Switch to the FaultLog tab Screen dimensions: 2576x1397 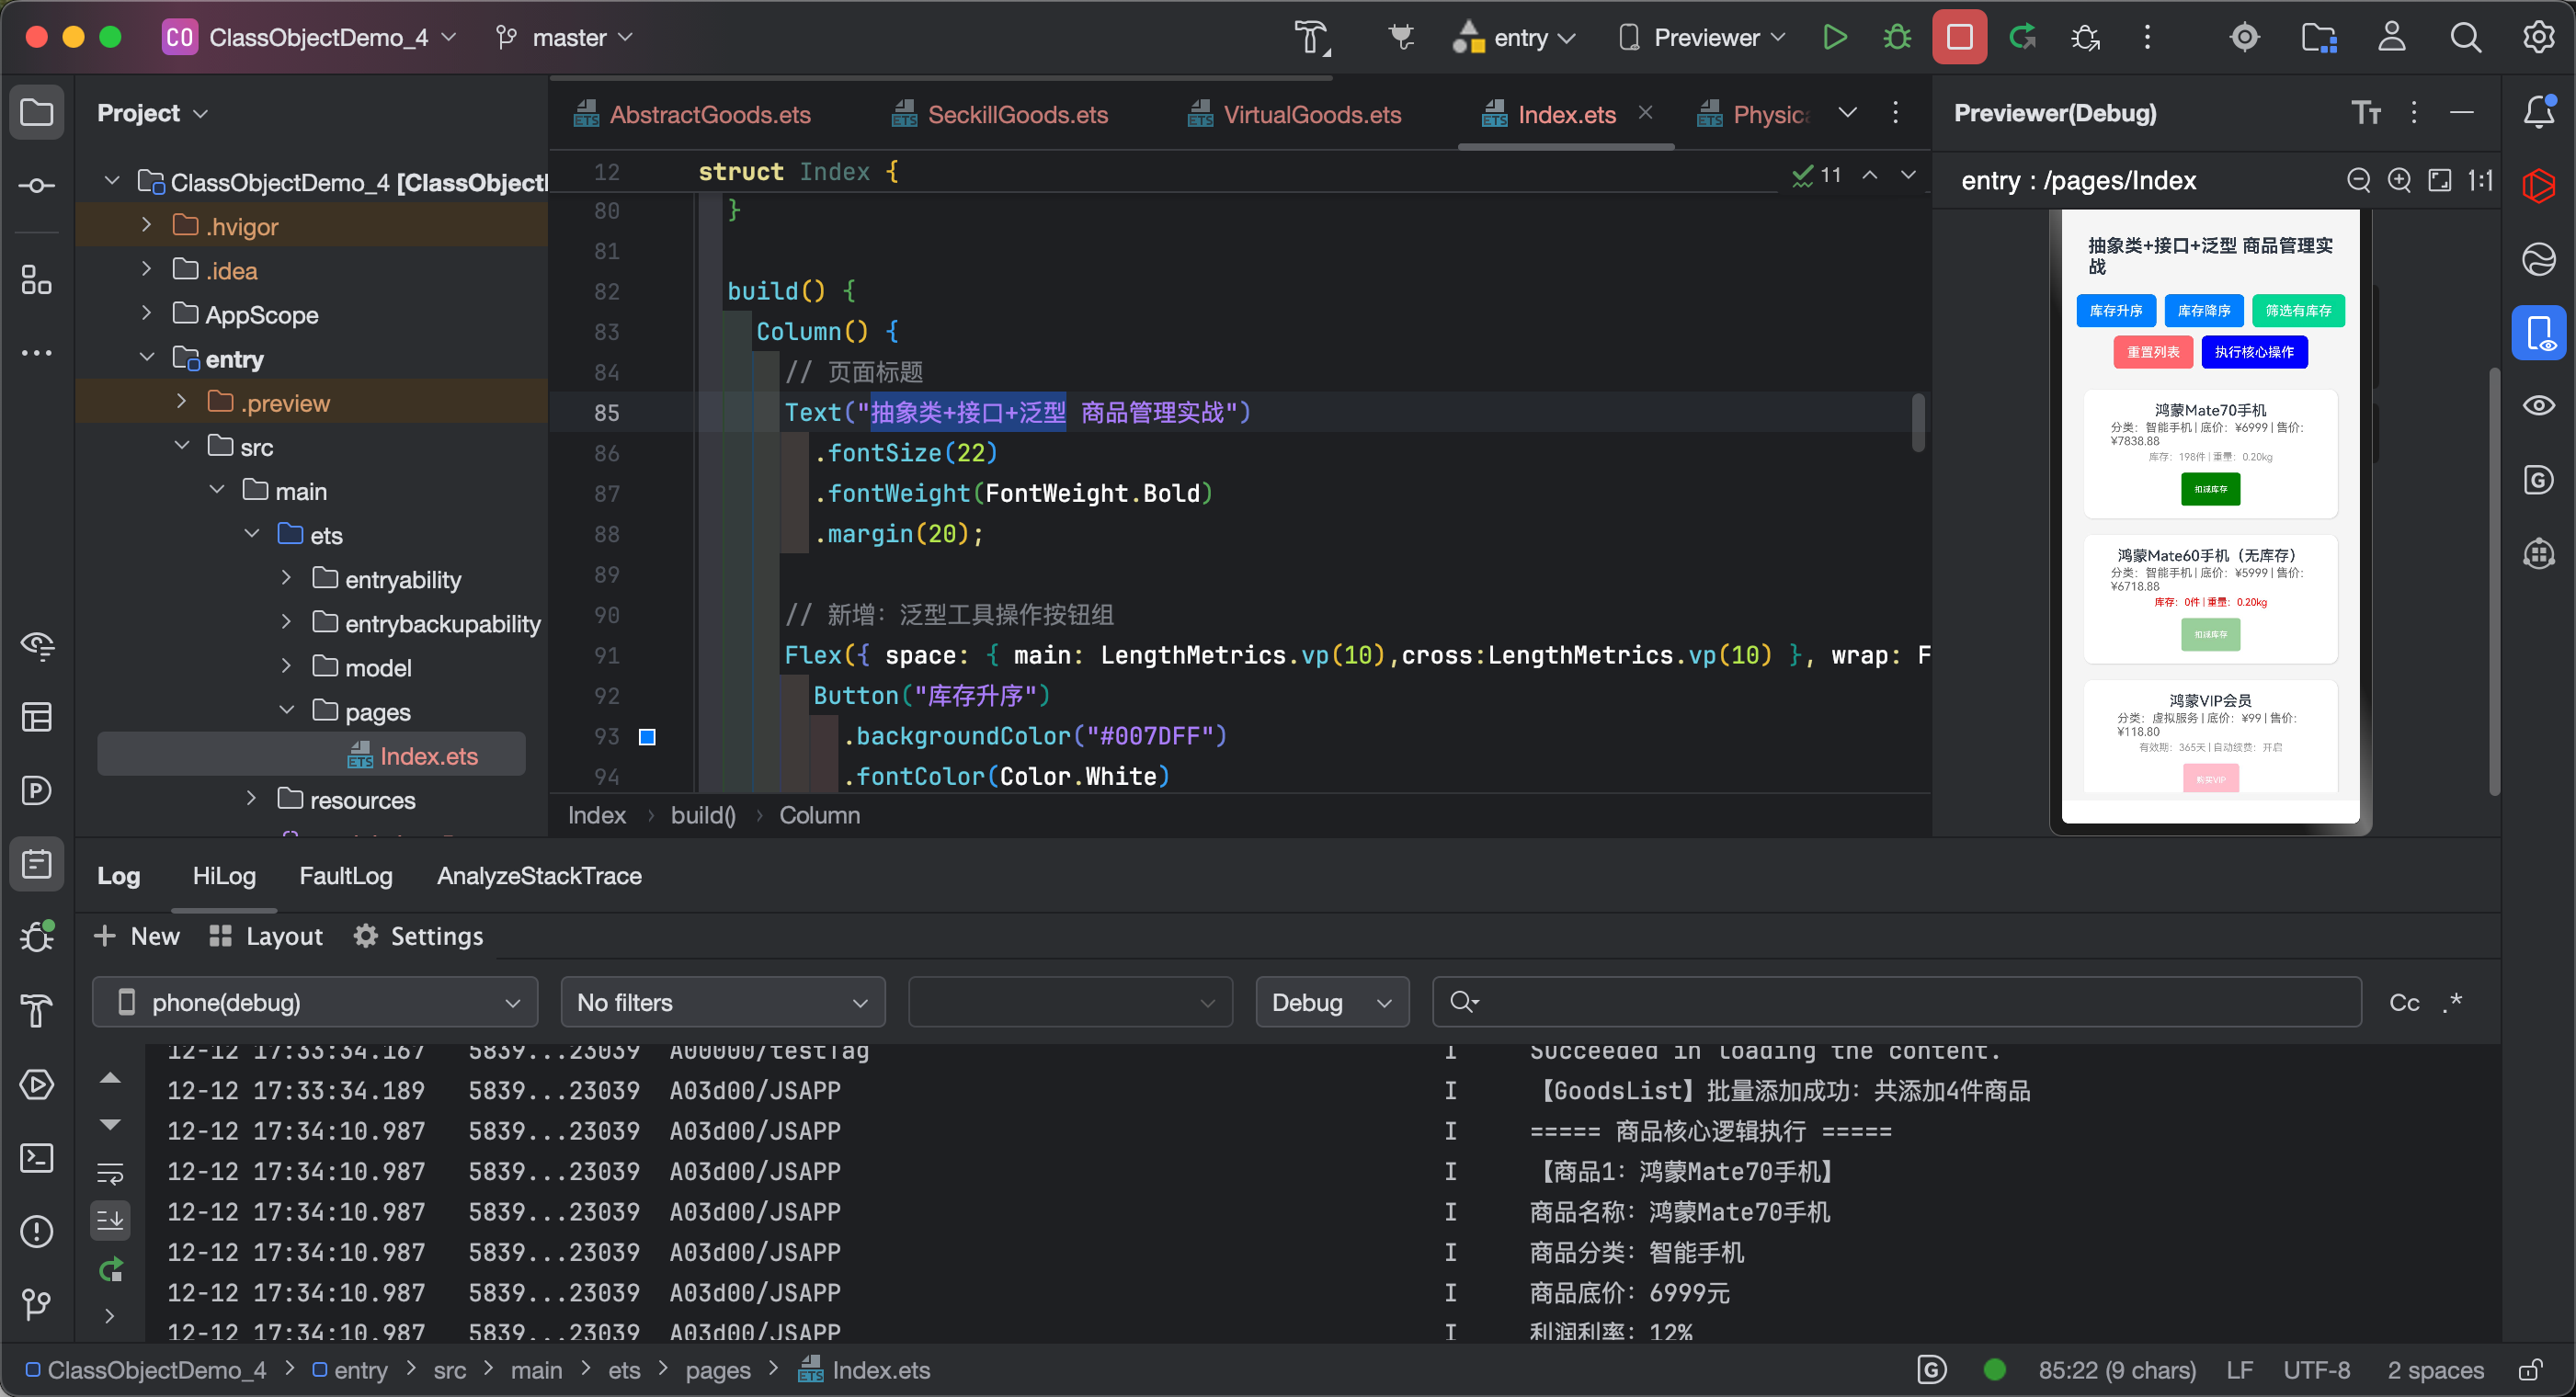345,876
